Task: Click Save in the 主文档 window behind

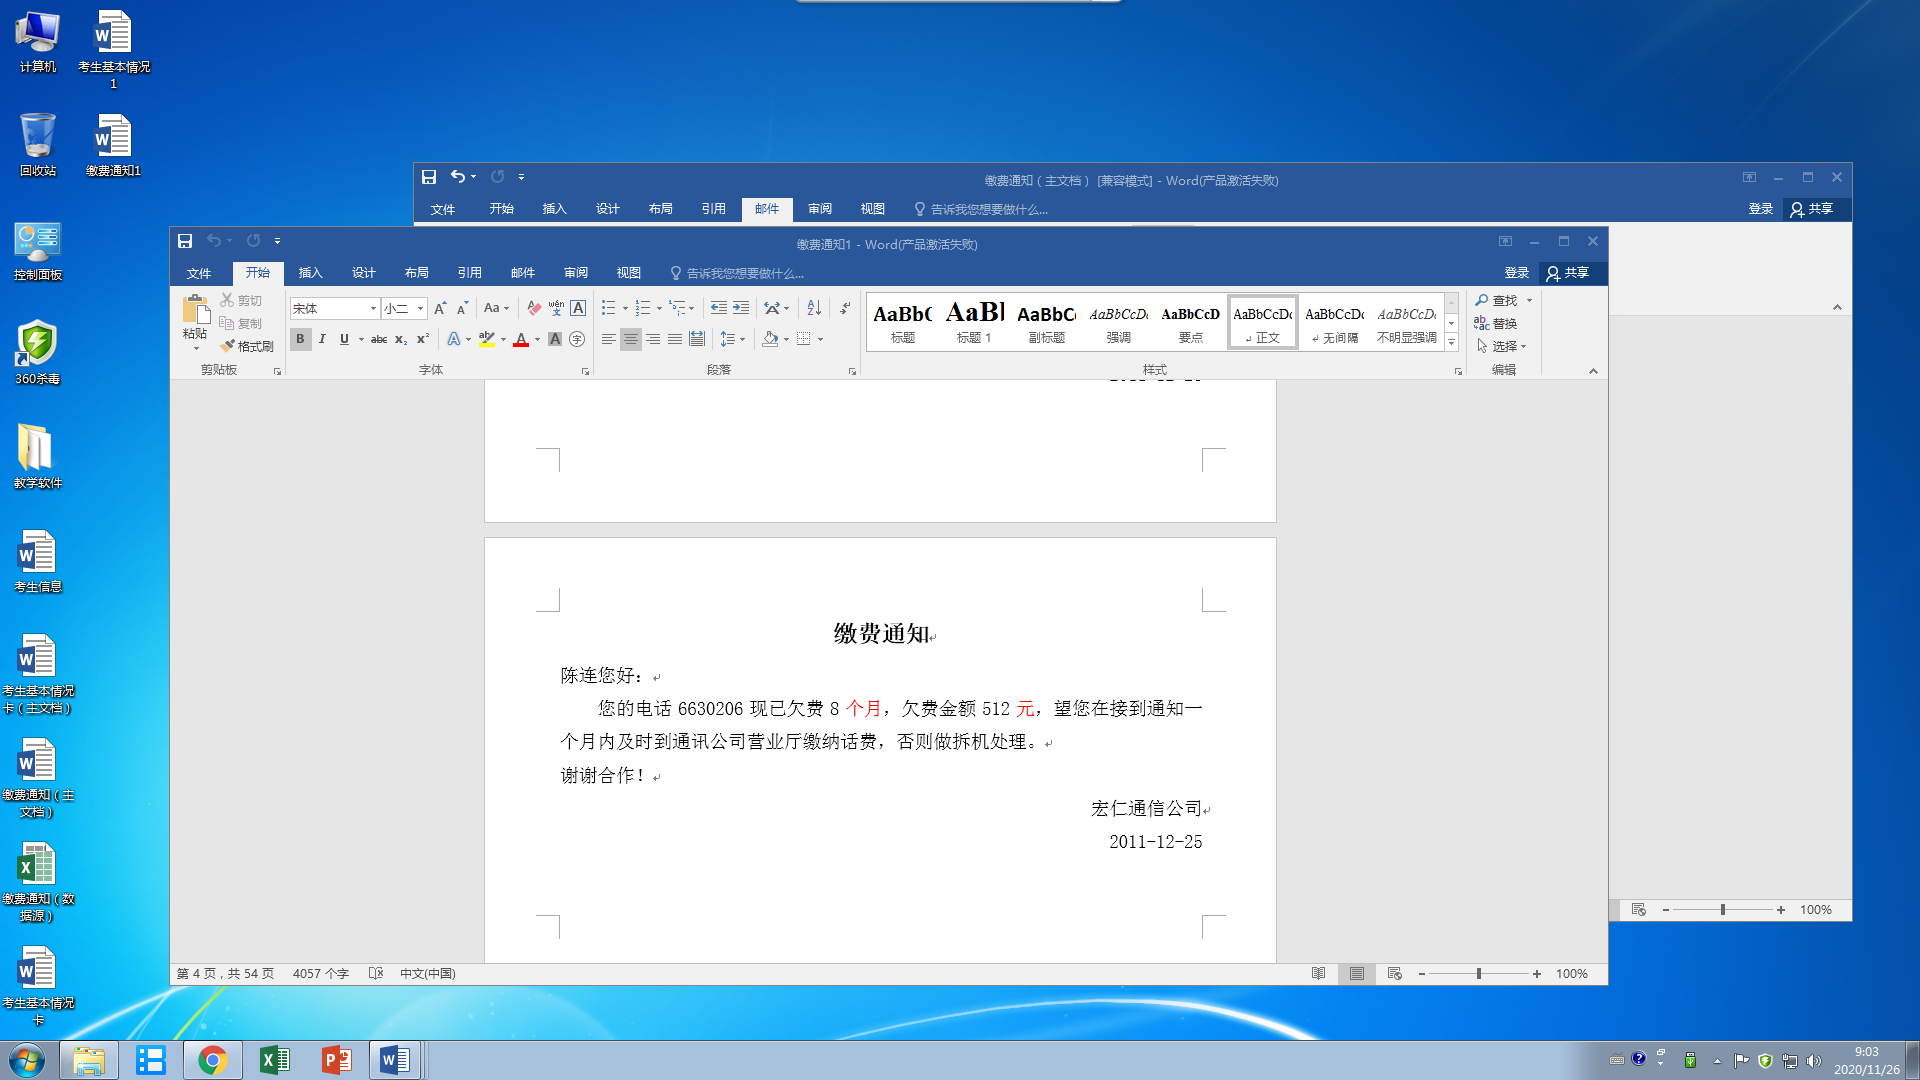Action: click(x=429, y=177)
